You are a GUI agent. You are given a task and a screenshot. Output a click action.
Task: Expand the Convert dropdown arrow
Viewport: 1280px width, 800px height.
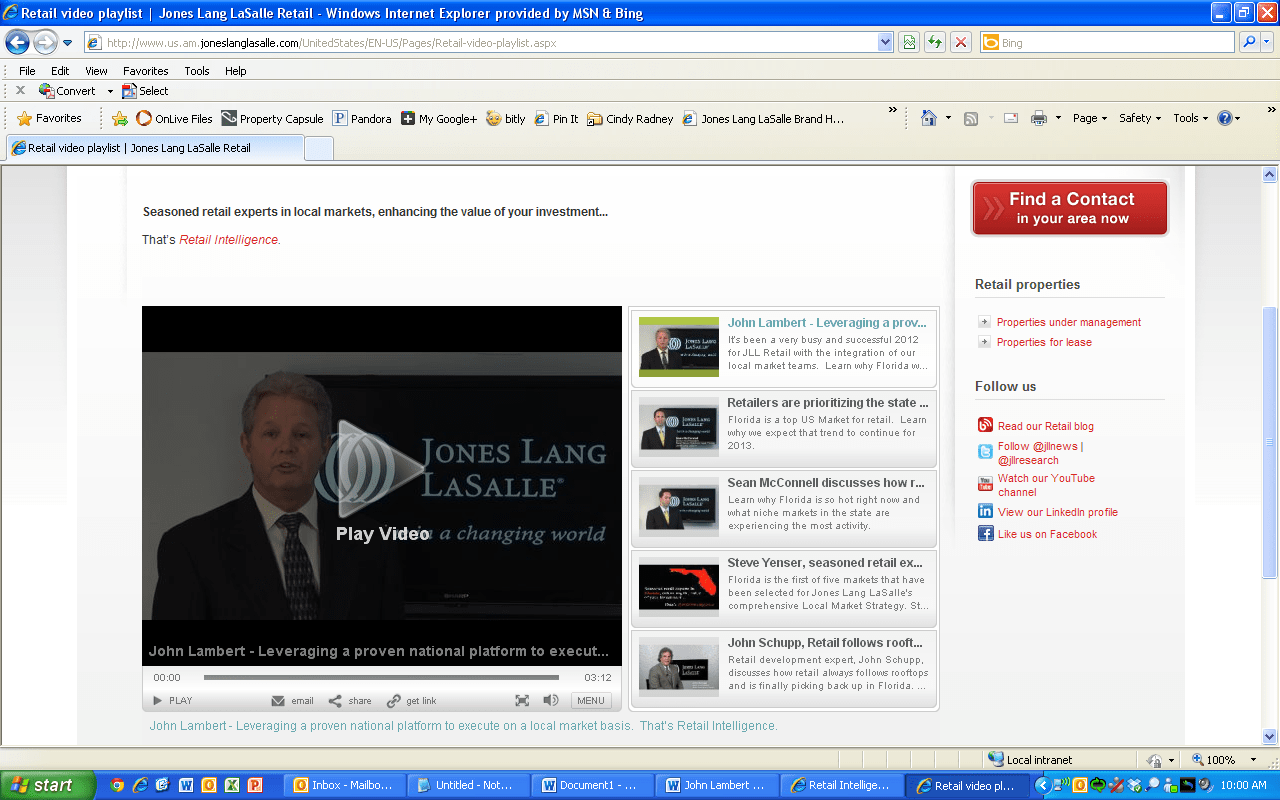[110, 92]
